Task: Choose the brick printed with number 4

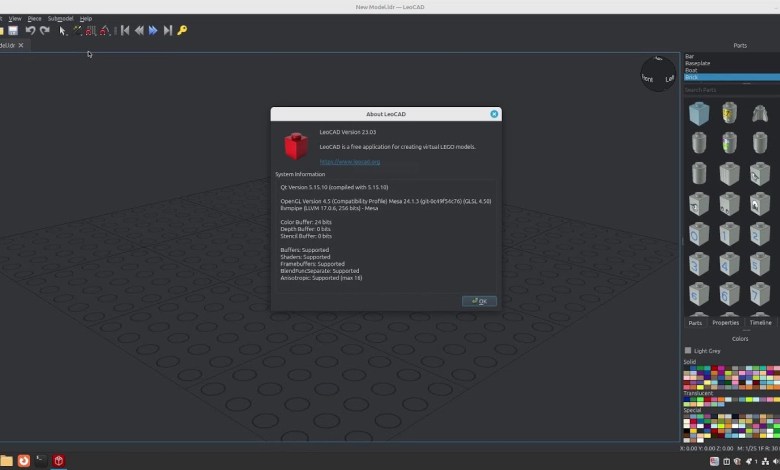Action: point(729,265)
